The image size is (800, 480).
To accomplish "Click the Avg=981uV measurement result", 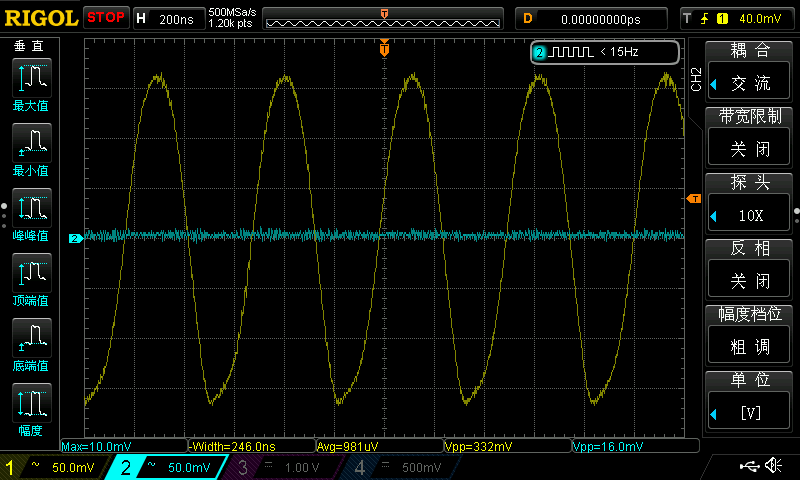I will [x=347, y=447].
